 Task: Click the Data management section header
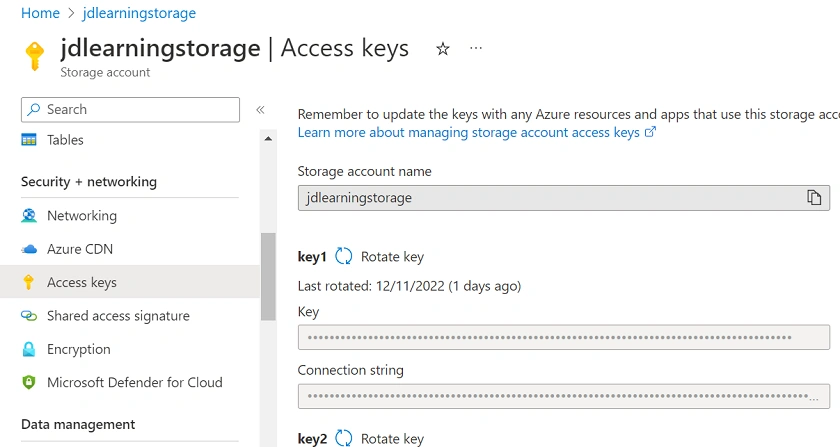tap(78, 424)
